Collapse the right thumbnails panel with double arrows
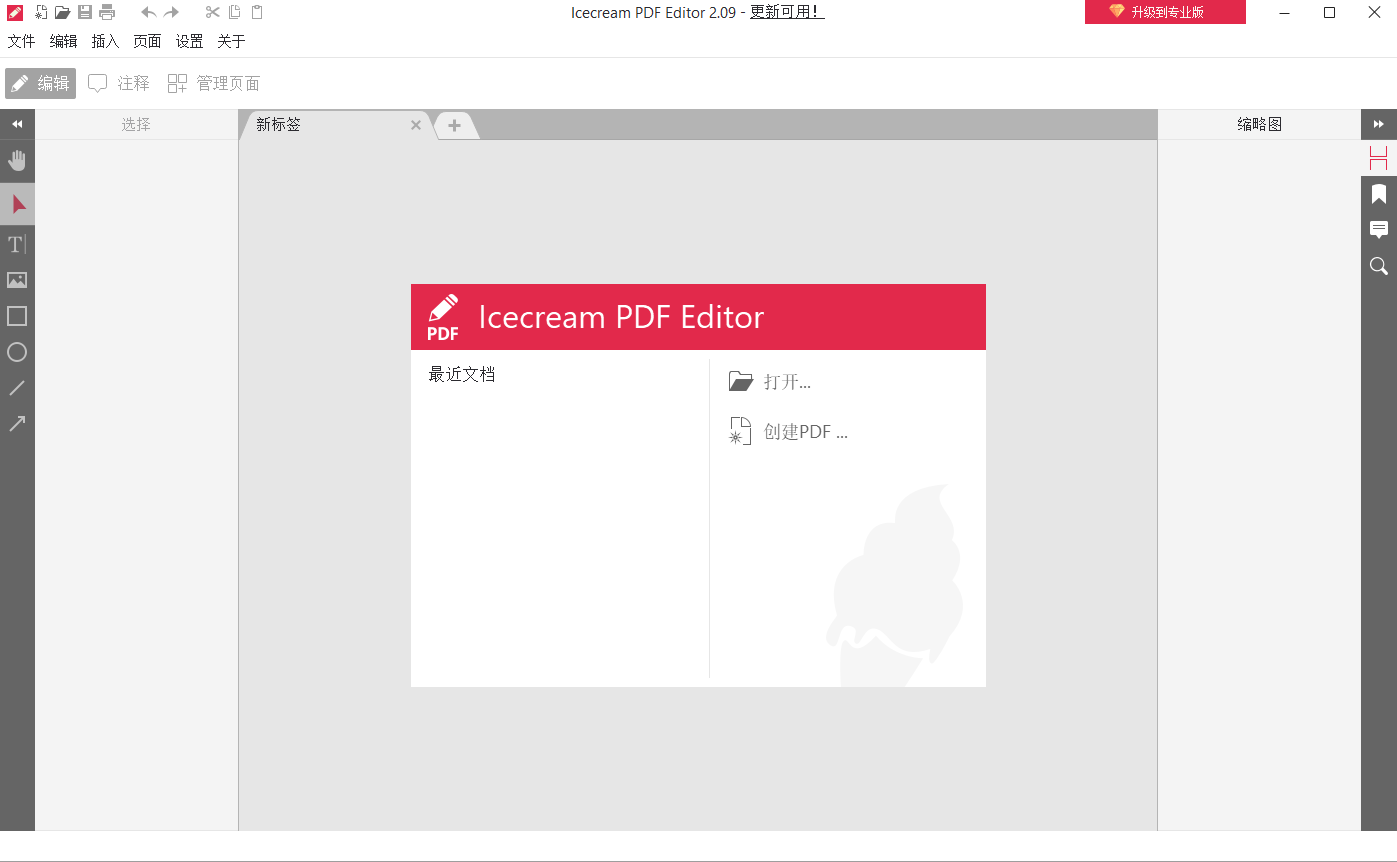1397x862 pixels. (x=1379, y=124)
